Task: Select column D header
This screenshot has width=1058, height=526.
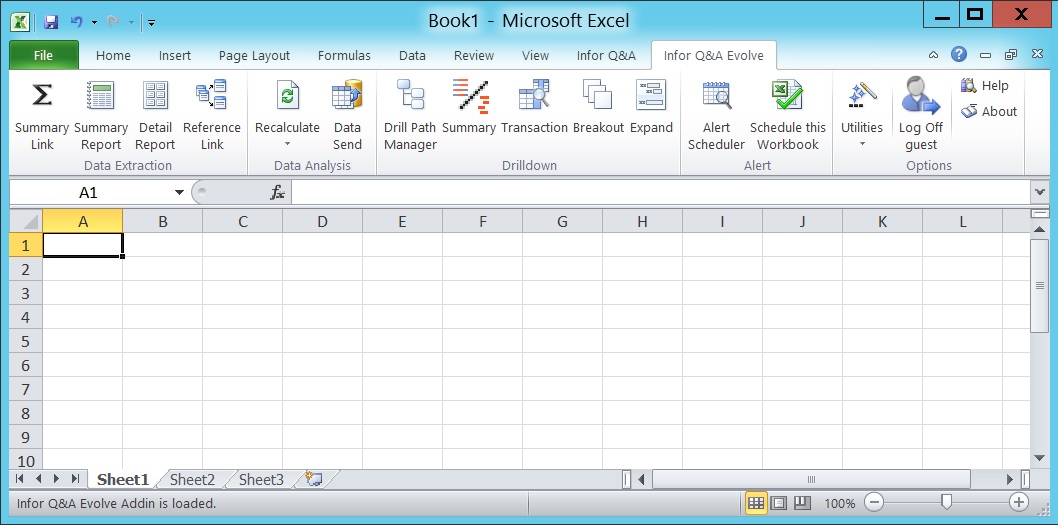Action: point(323,221)
